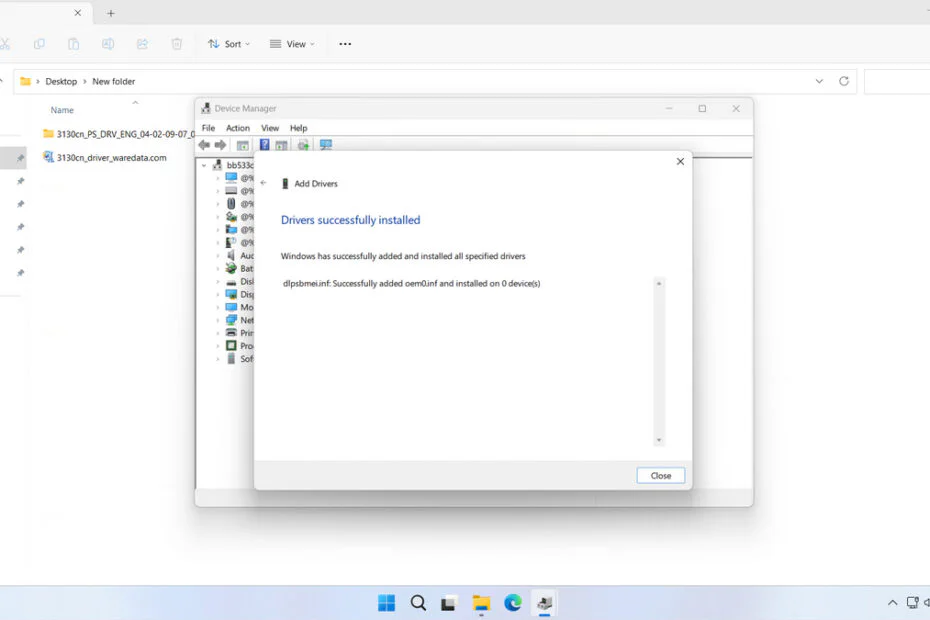Click the Scan for hardware changes monitor icon
The width and height of the screenshot is (930, 620).
pos(325,145)
